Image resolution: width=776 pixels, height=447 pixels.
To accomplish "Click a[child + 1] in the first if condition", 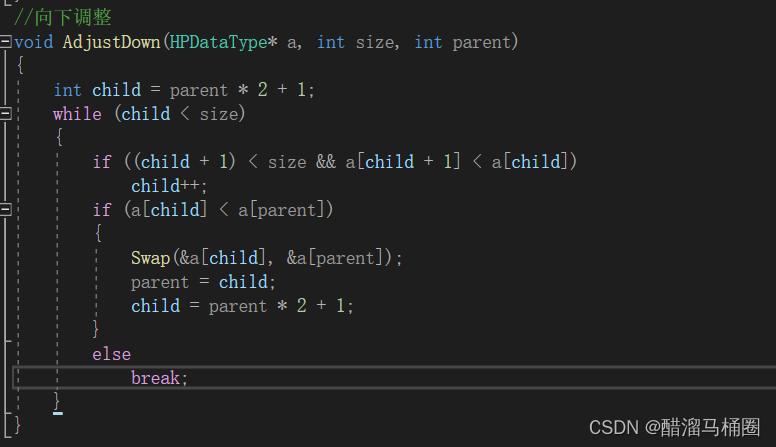I will [x=403, y=162].
